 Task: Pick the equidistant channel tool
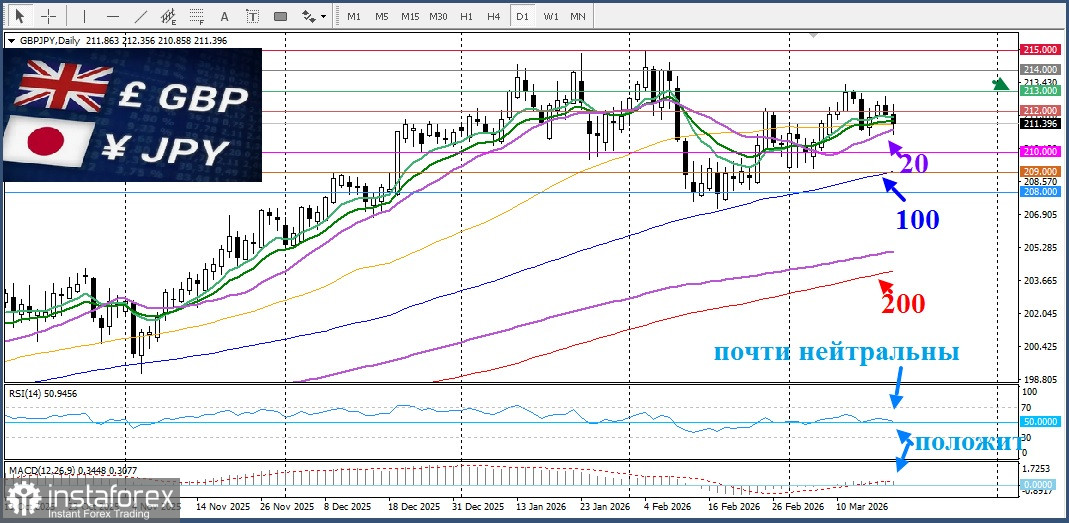(x=169, y=16)
